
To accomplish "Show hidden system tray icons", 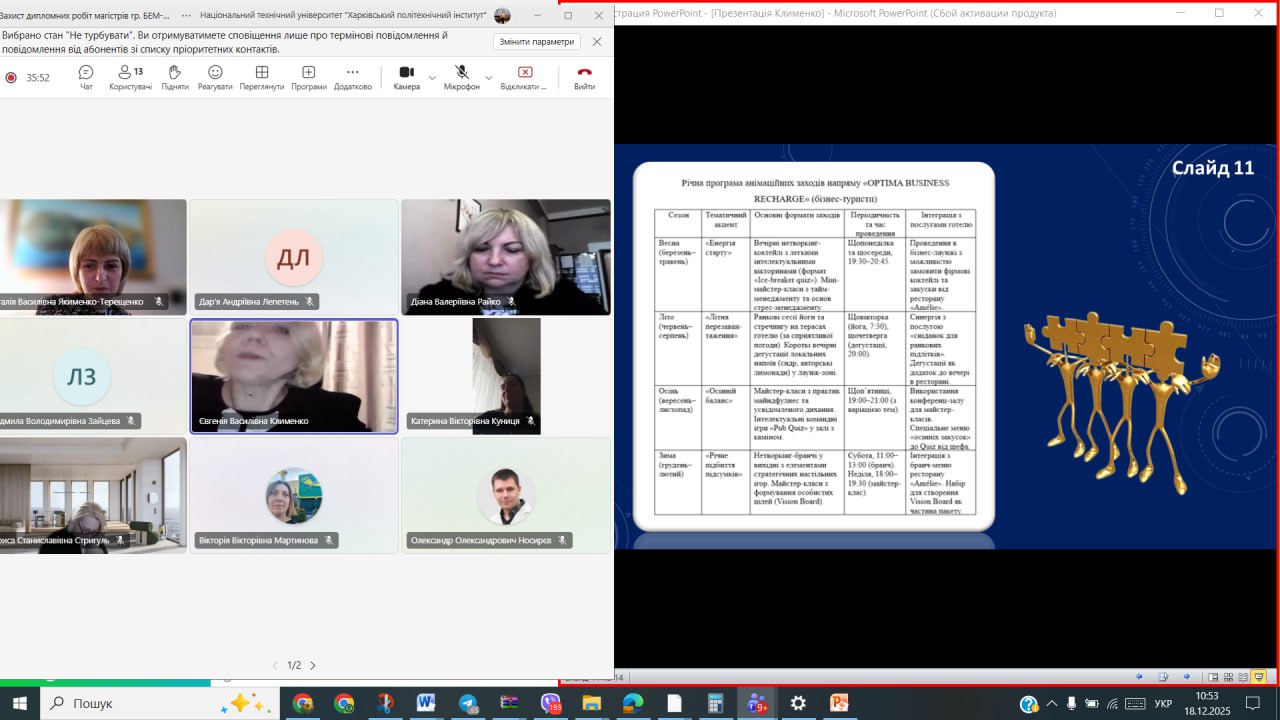I will pyautogui.click(x=1051, y=703).
